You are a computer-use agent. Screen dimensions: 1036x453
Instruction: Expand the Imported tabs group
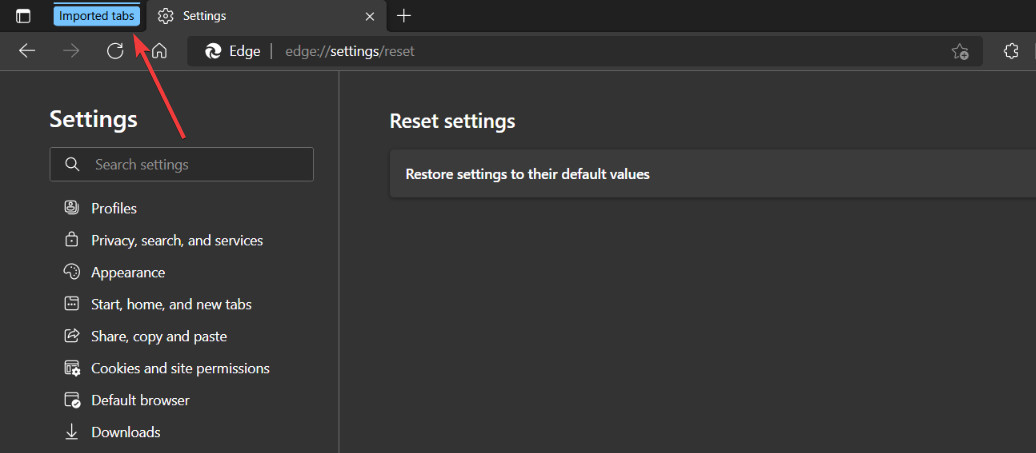tap(96, 16)
